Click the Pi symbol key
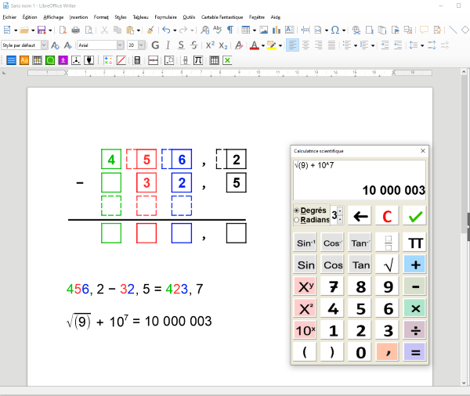Viewport: 470px width, 396px height. 415,243
